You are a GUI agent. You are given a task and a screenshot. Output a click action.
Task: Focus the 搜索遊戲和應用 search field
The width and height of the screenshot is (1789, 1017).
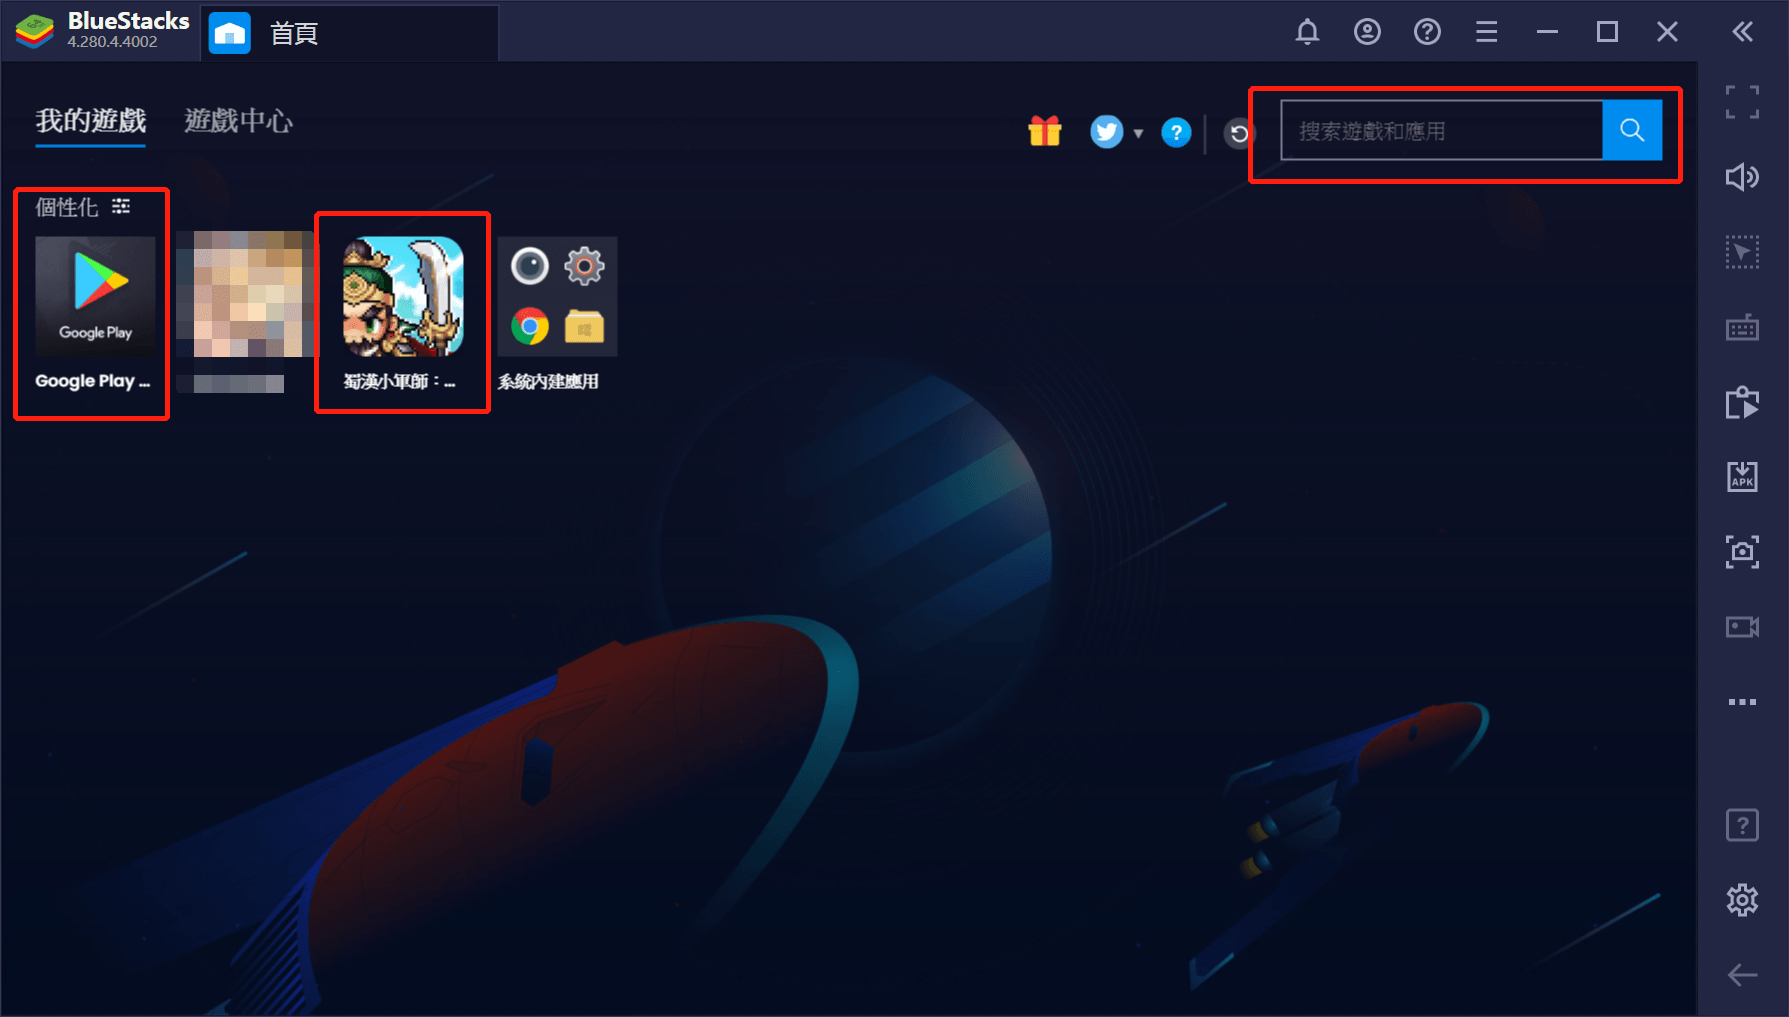coord(1442,130)
